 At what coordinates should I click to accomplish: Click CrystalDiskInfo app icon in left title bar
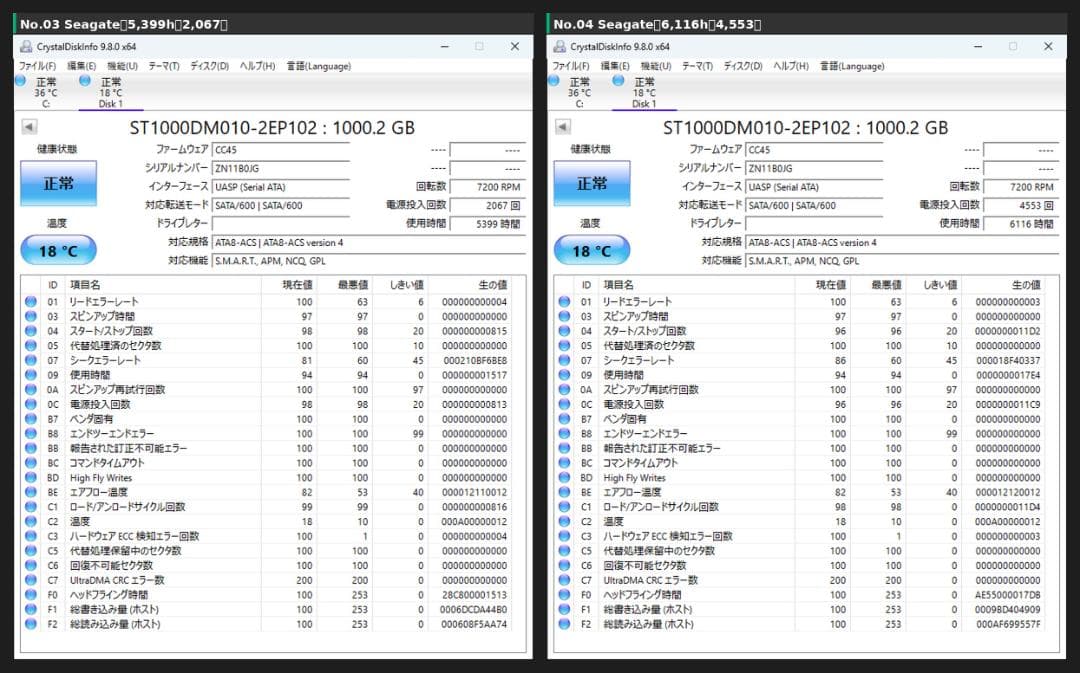pos(26,46)
